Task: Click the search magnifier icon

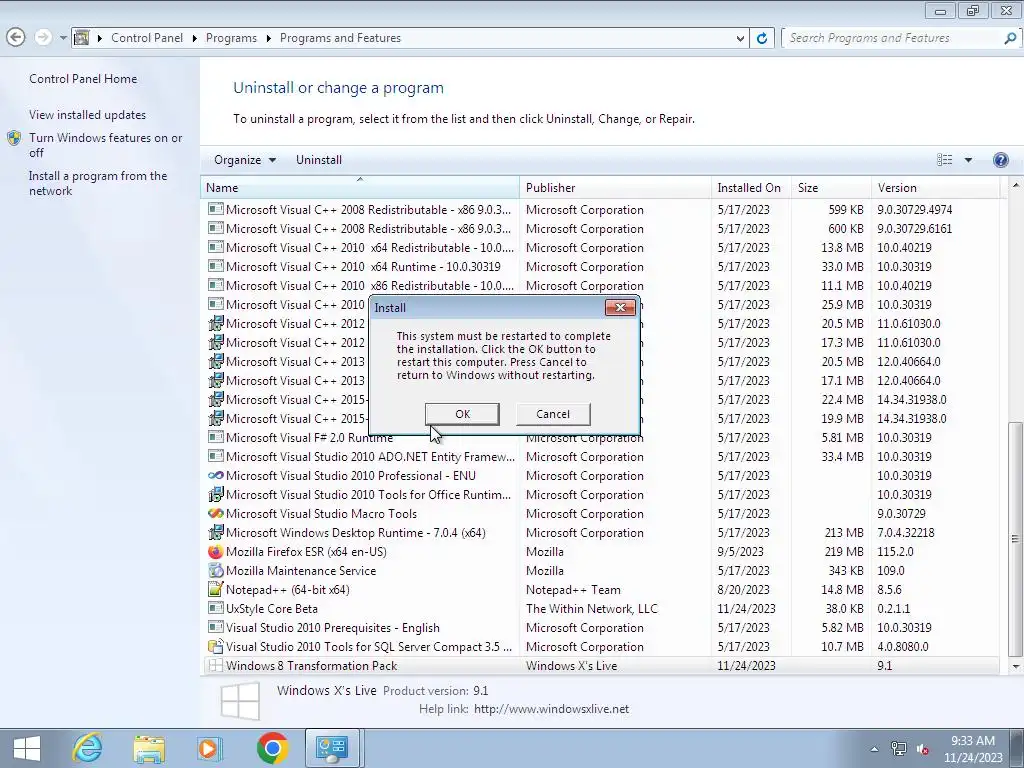Action: coord(1010,38)
